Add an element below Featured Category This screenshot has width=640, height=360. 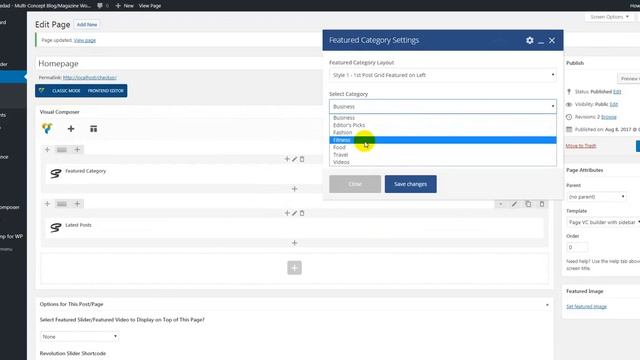(294, 189)
